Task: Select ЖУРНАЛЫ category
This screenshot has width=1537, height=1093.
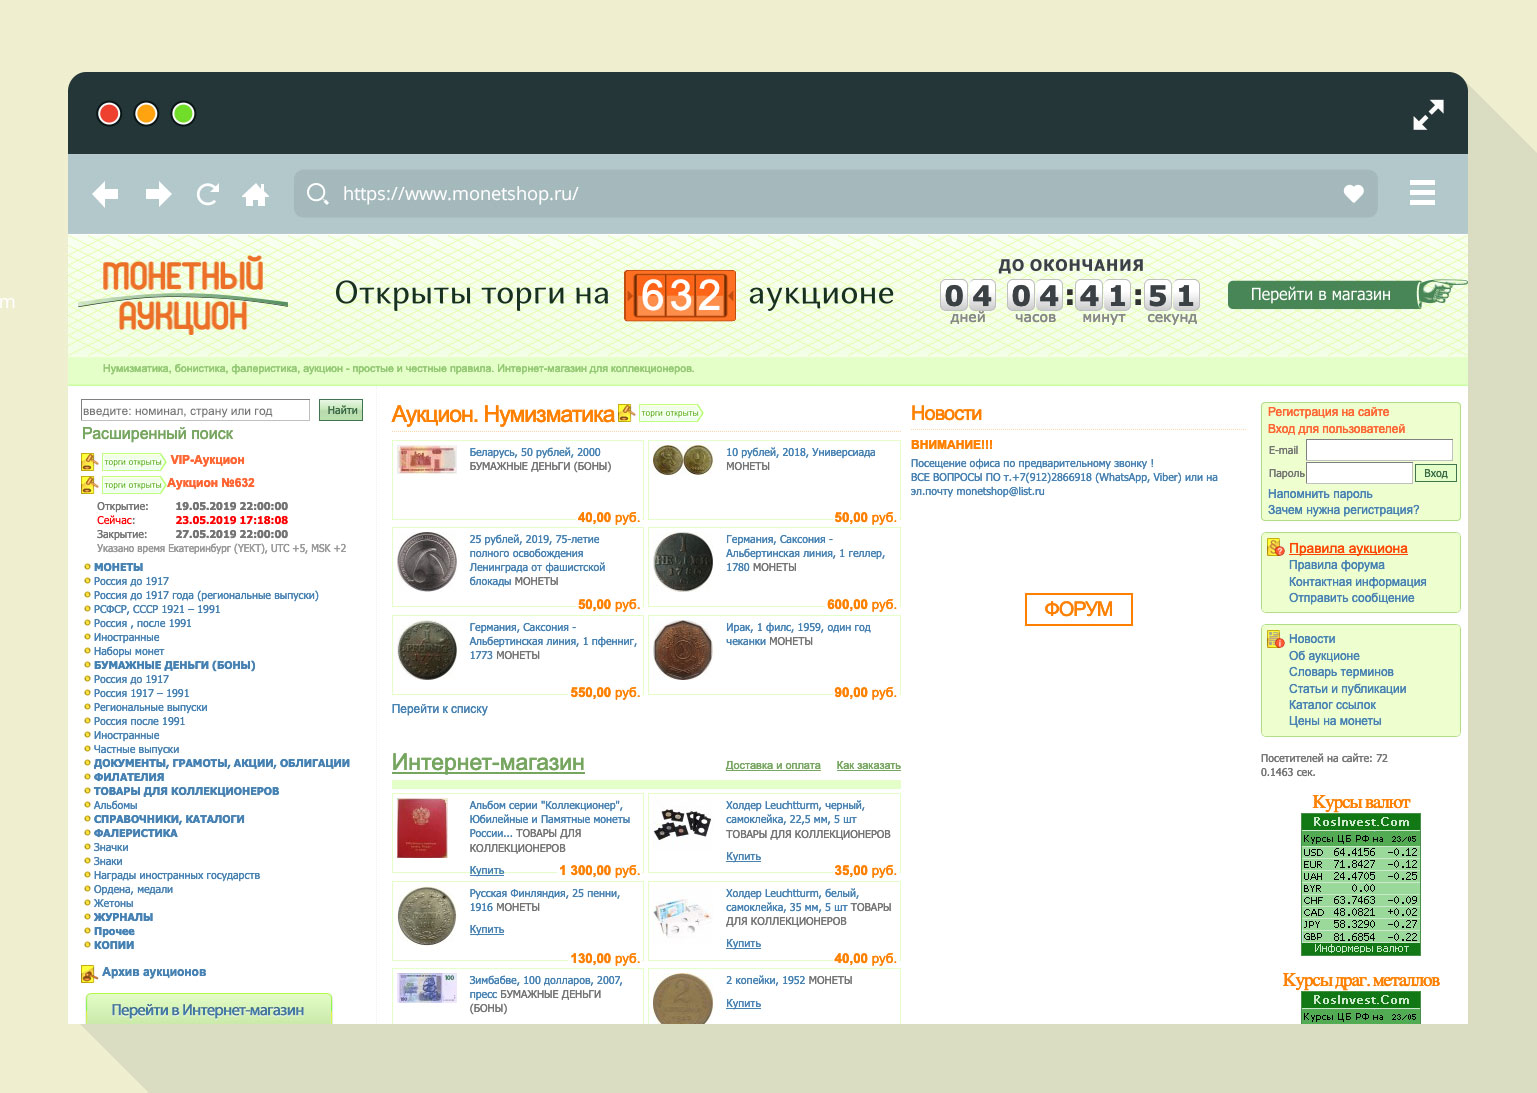Action: coord(123,917)
